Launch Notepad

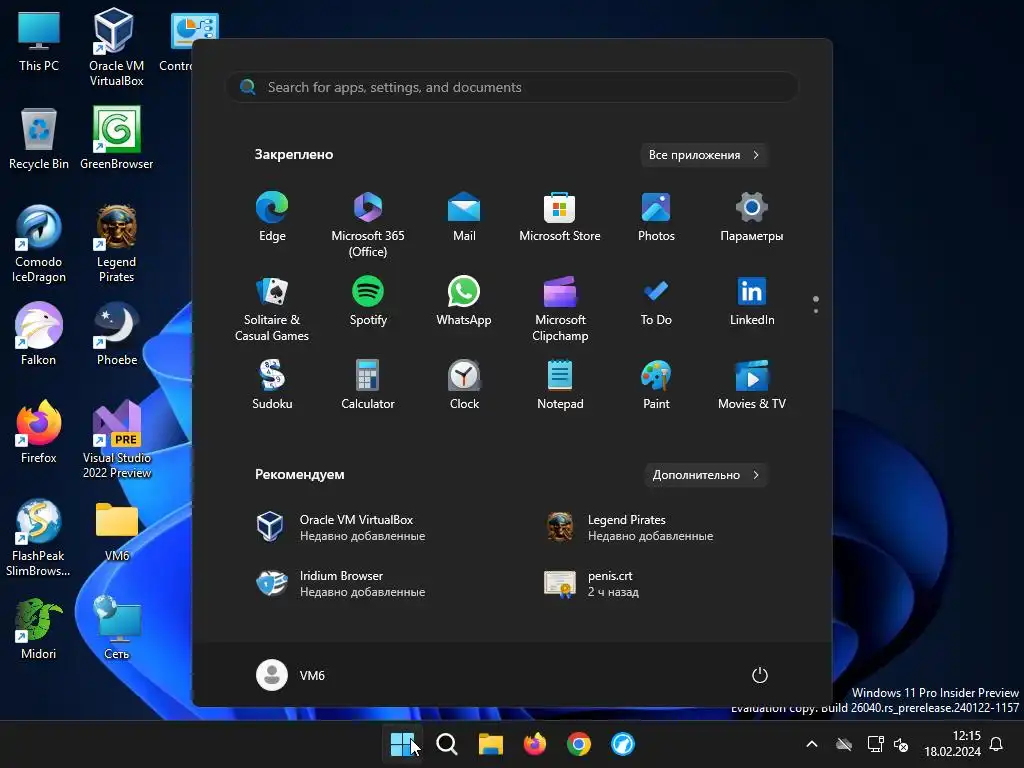click(560, 385)
